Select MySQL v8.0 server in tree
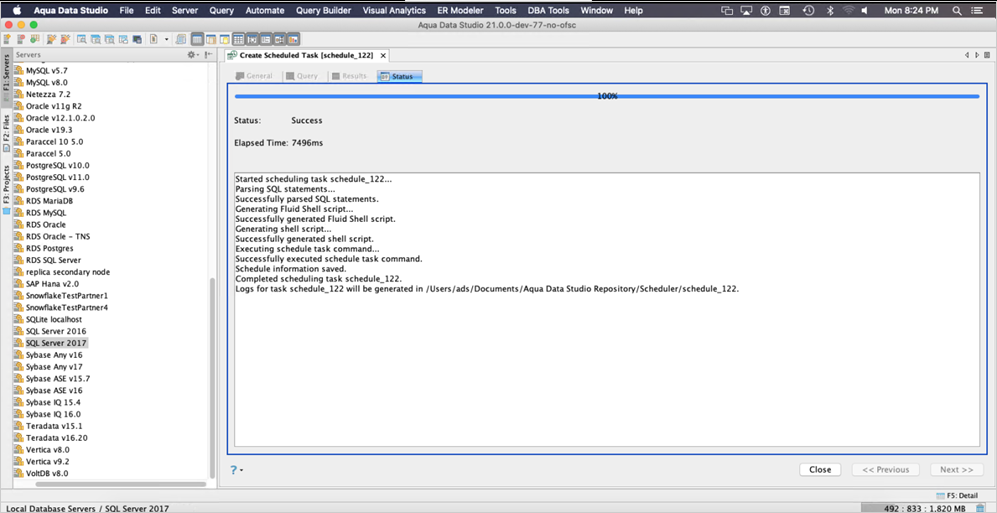997x513 pixels. point(46,83)
